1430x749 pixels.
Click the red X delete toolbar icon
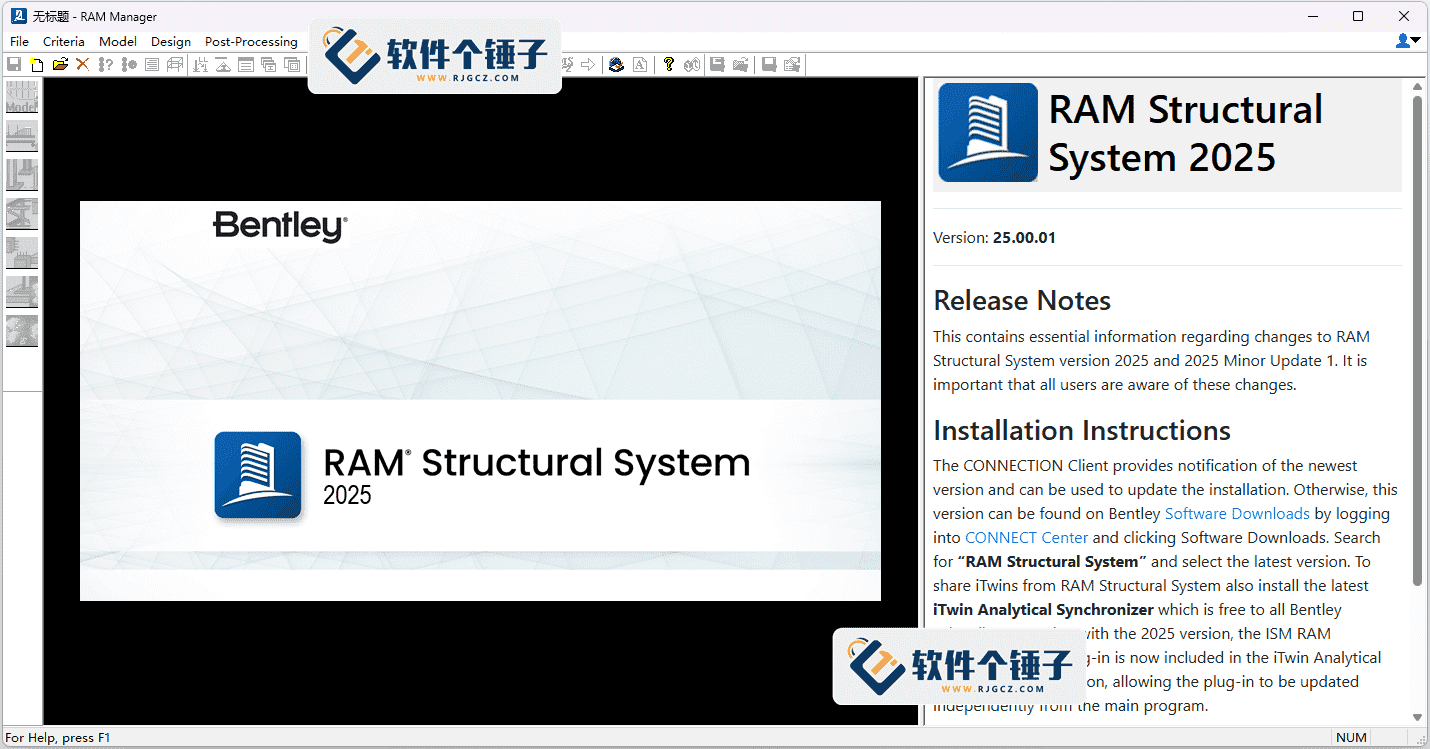(x=83, y=64)
